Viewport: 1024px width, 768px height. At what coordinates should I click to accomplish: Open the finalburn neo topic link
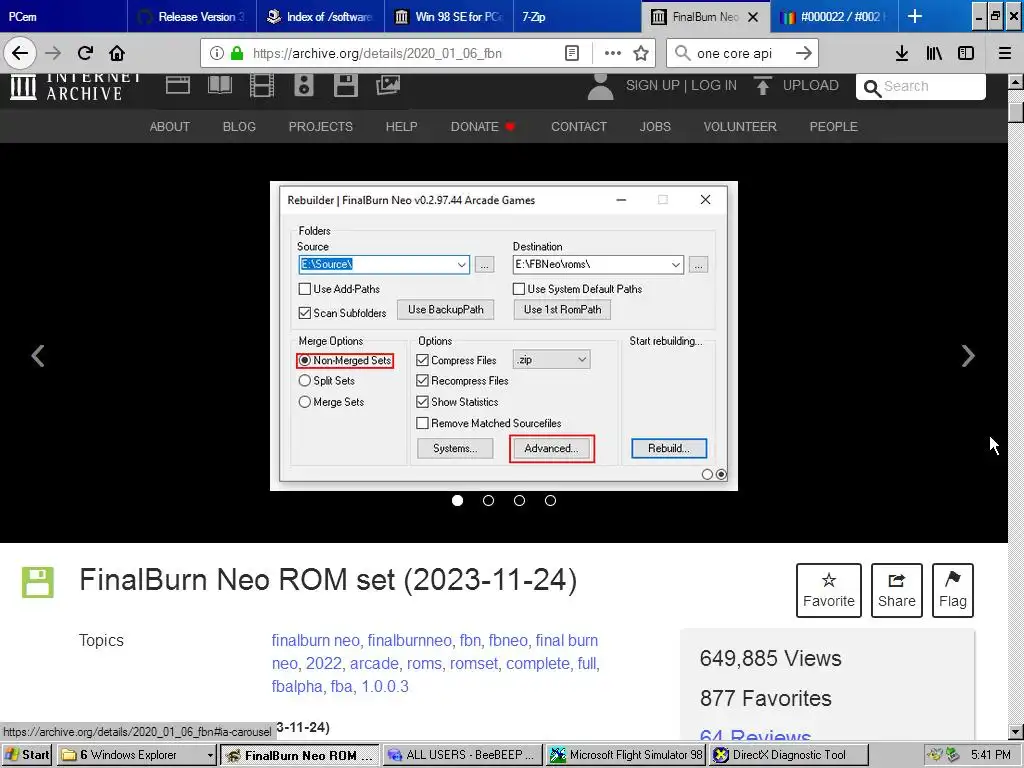point(316,641)
